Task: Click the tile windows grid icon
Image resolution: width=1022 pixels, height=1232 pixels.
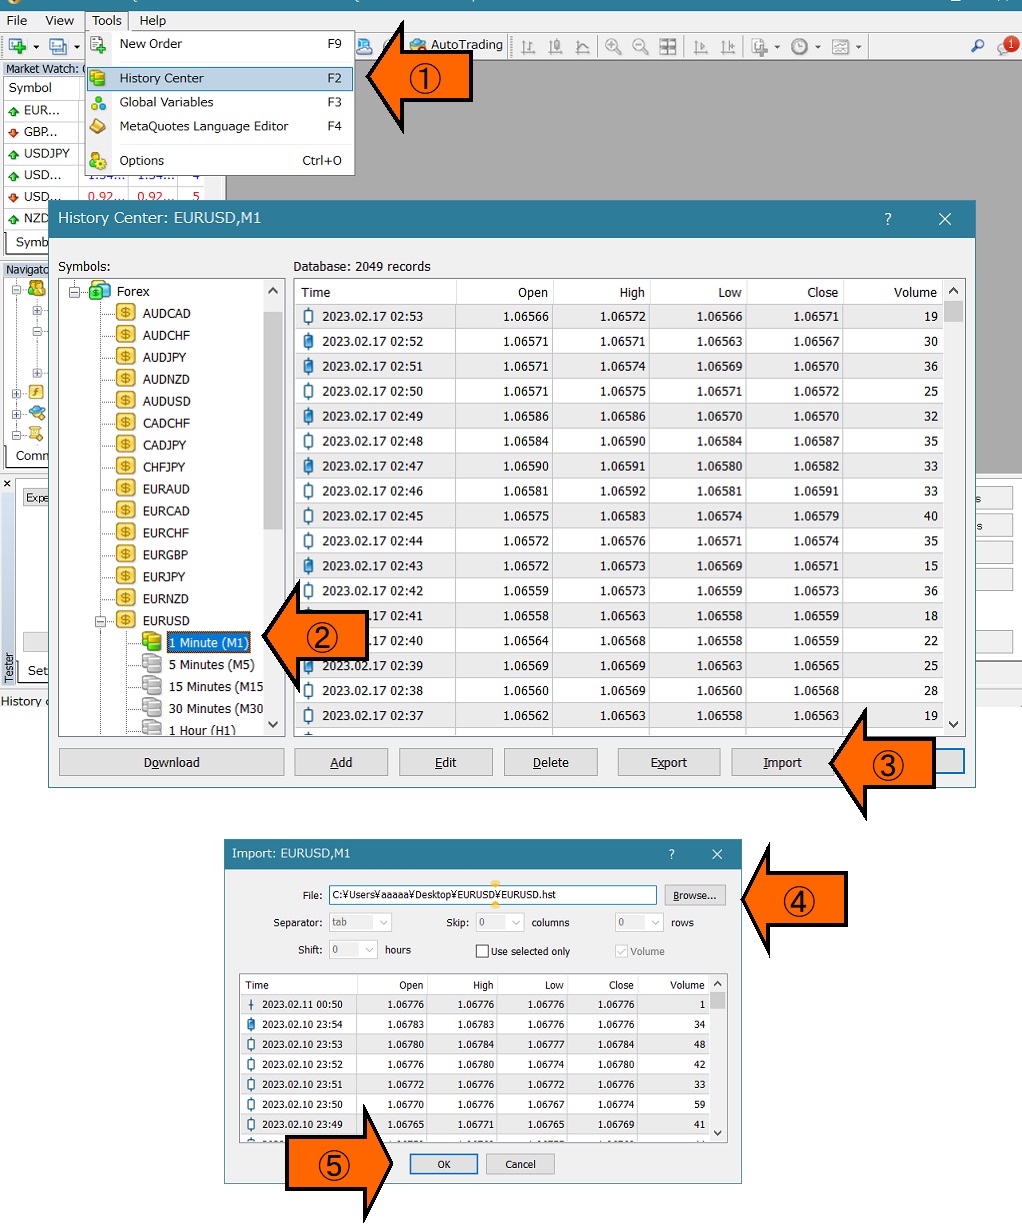Action: [668, 46]
